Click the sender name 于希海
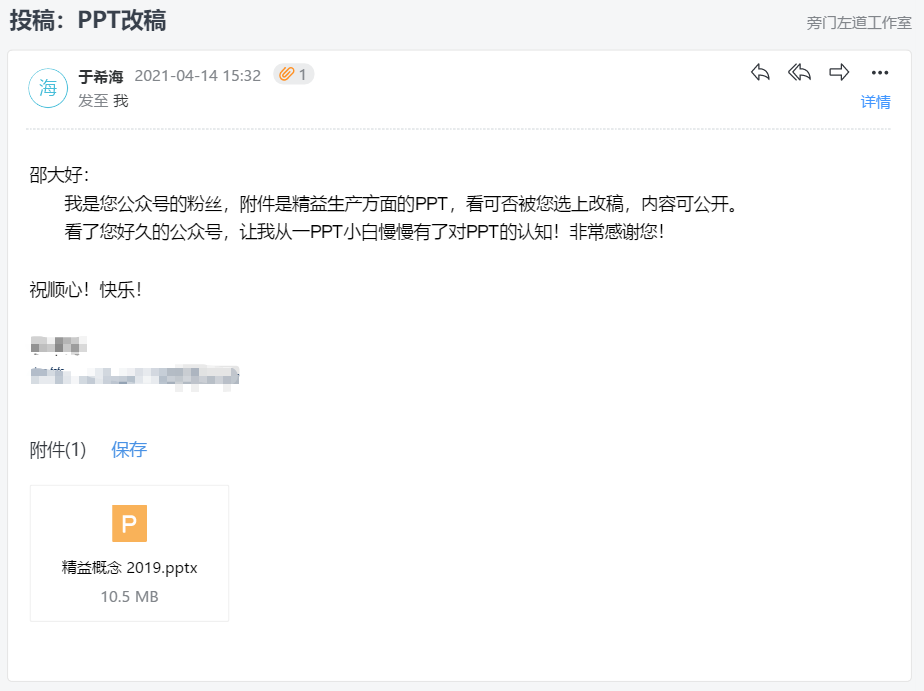This screenshot has height=691, width=924. point(101,76)
